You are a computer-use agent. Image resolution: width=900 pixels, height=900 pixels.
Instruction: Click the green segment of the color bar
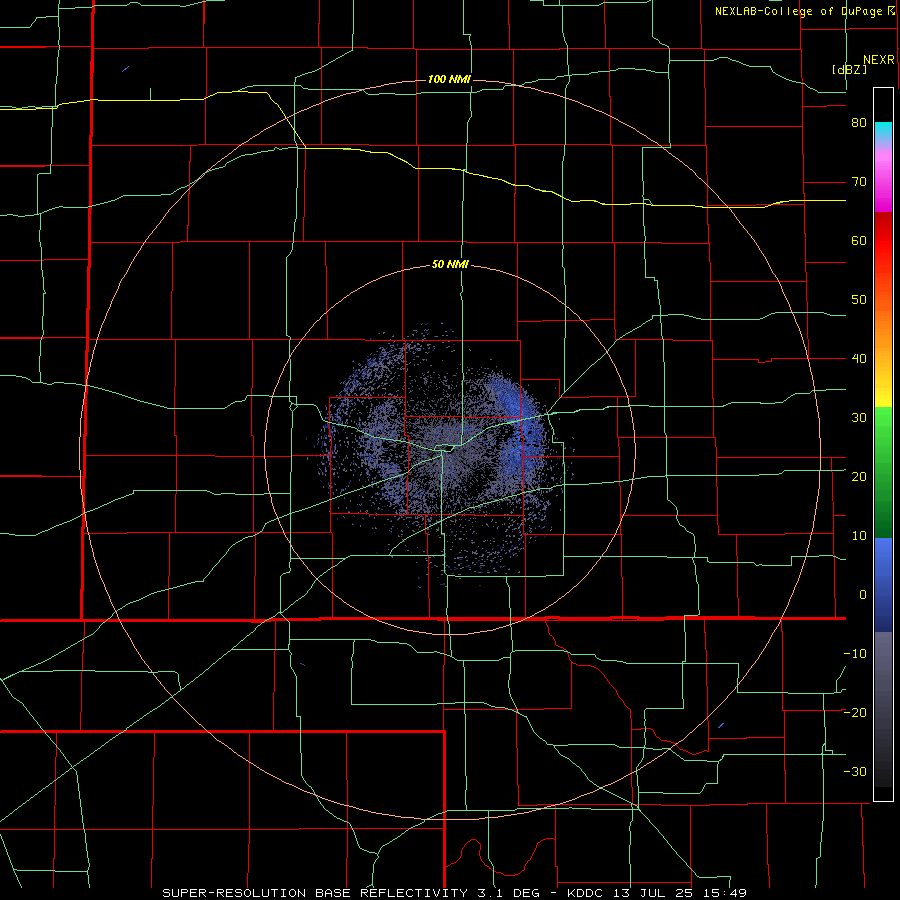(883, 472)
